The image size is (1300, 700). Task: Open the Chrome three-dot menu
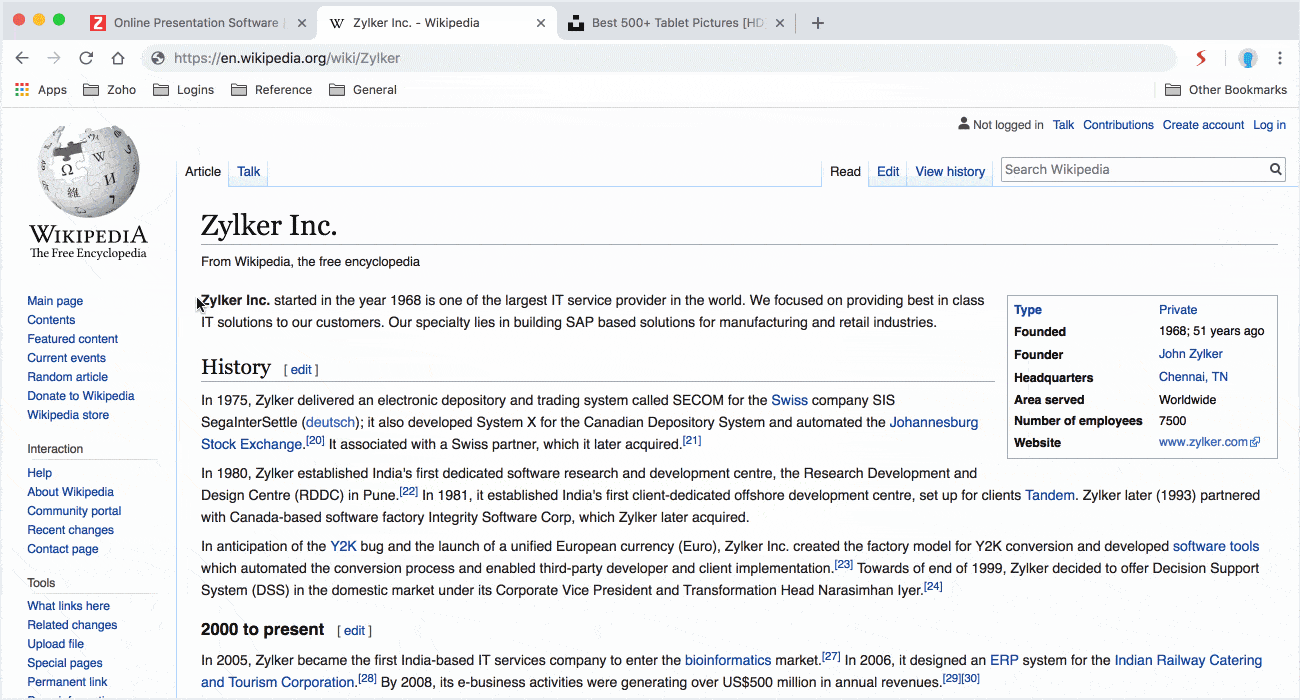pyautogui.click(x=1280, y=58)
